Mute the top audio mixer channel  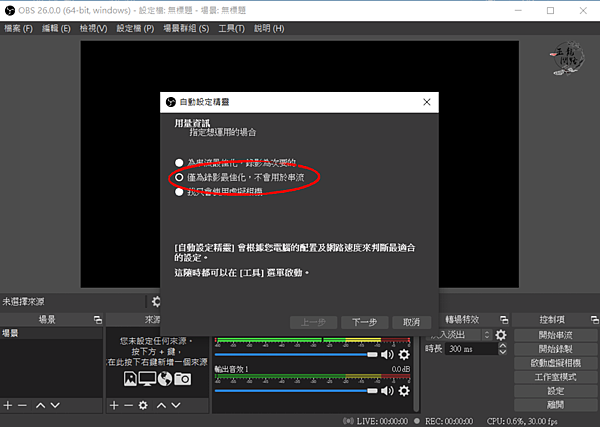pyautogui.click(x=387, y=355)
